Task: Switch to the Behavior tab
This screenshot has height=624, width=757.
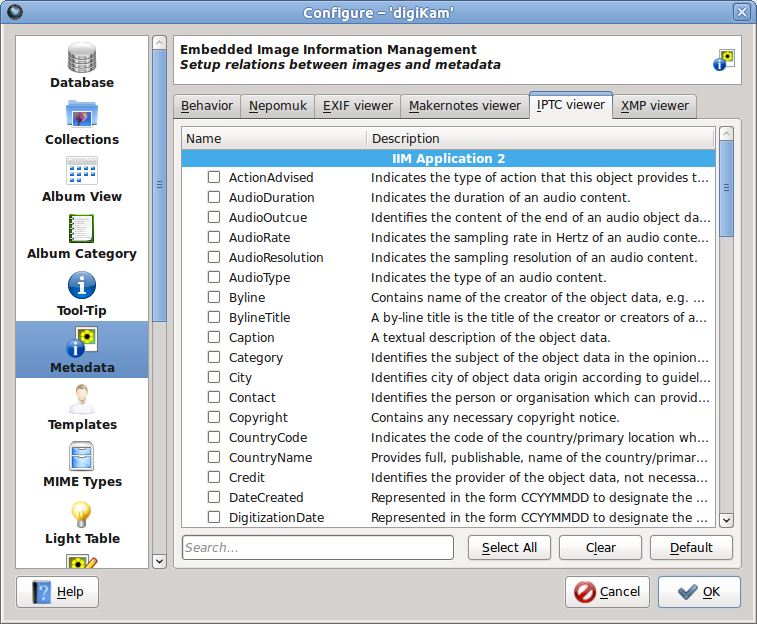Action: (207, 106)
